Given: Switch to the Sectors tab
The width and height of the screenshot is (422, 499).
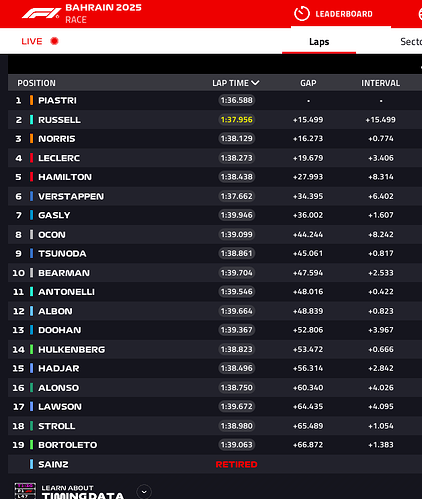Looking at the screenshot, I should (411, 41).
